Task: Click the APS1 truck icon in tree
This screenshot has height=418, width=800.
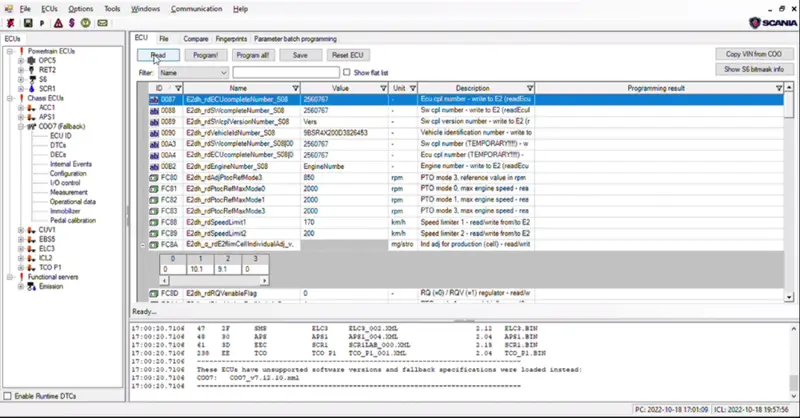Action: 31,117
